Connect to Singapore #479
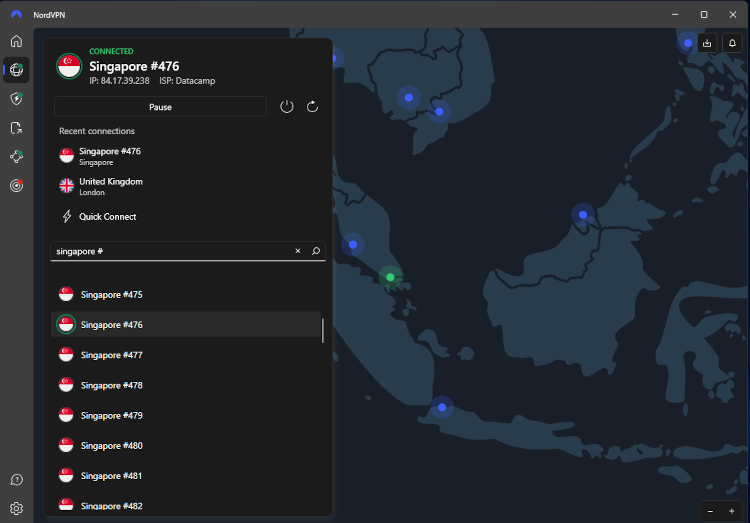Viewport: 750px width, 523px height. (x=186, y=415)
